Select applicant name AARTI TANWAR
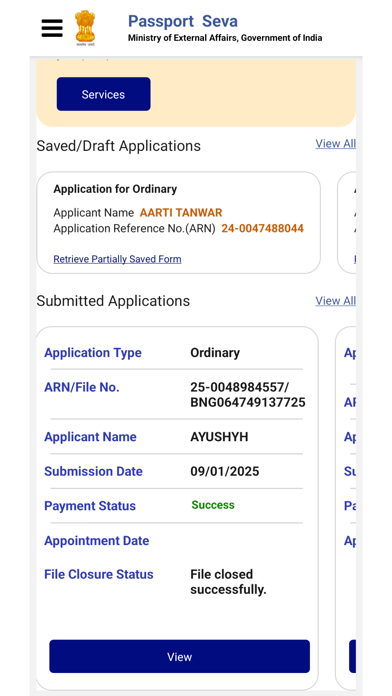Screen dimensions: 392x696 click(181, 213)
